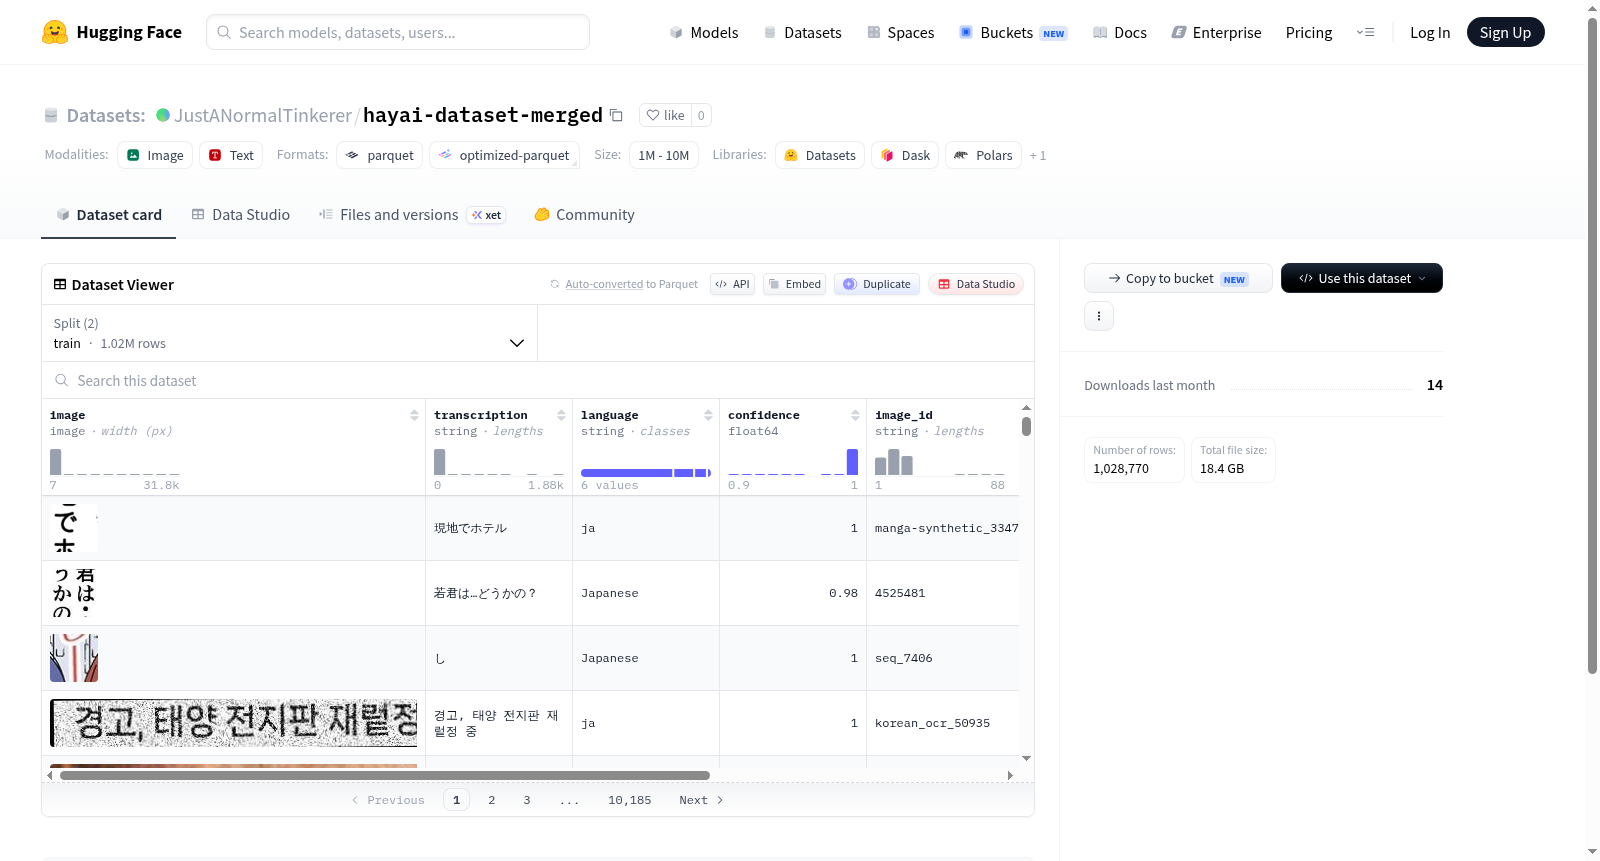Image resolution: width=1600 pixels, height=861 pixels.
Task: Open Data Studio from viewer header
Action: pyautogui.click(x=976, y=284)
